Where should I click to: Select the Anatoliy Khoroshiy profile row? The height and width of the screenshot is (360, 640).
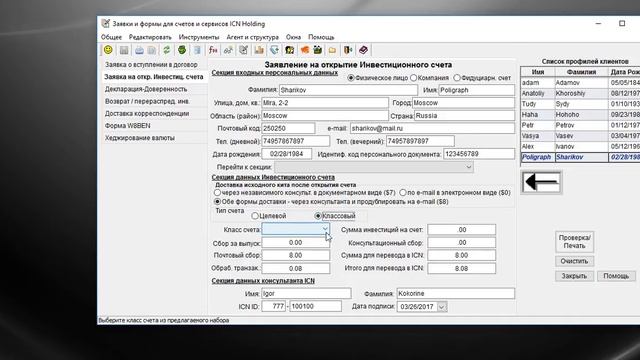(580, 93)
